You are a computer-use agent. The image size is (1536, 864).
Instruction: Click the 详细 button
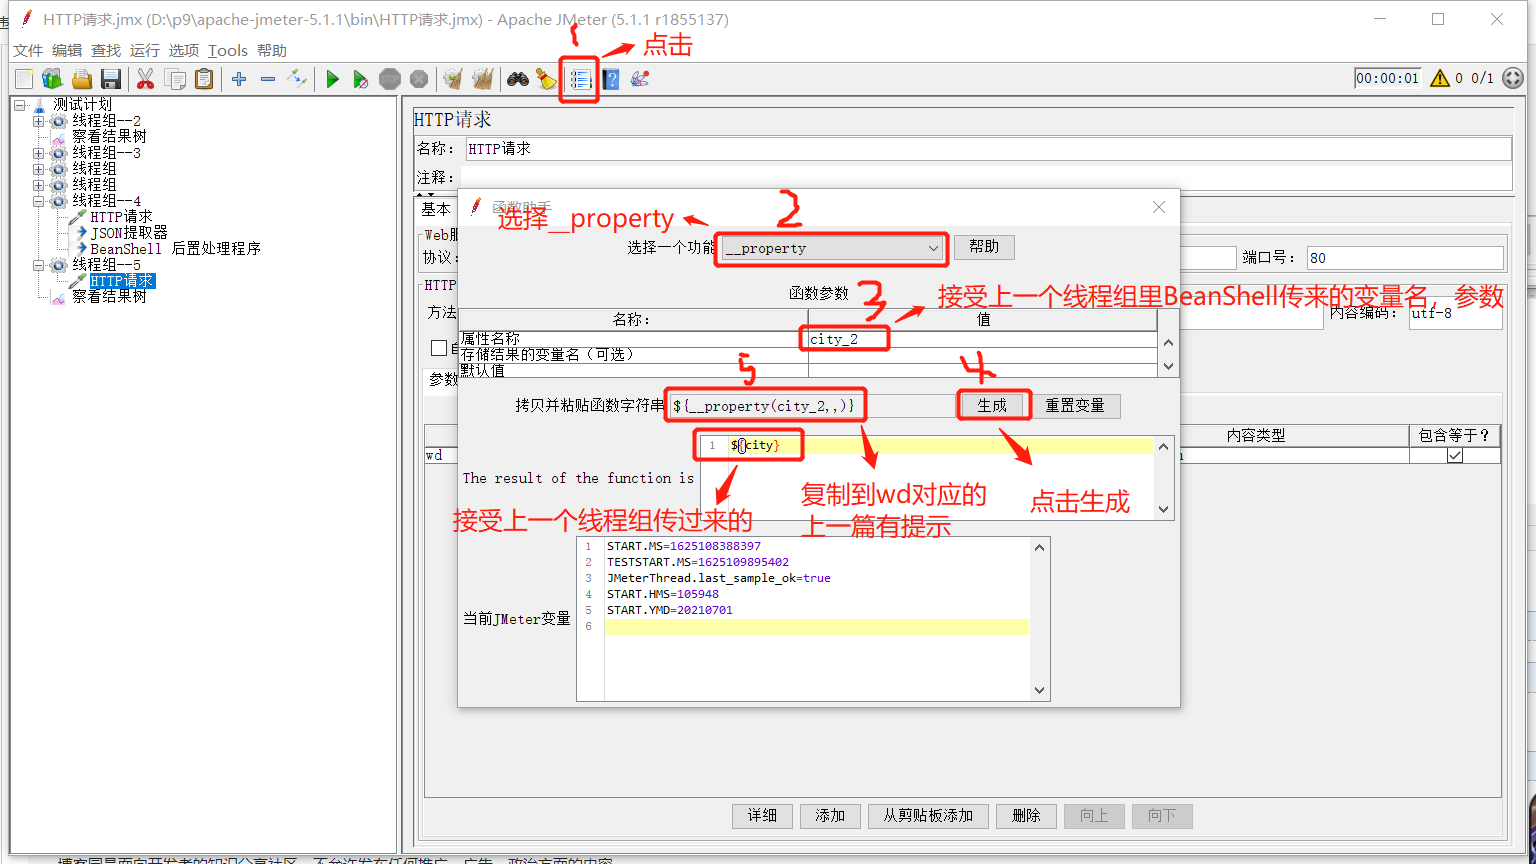763,816
